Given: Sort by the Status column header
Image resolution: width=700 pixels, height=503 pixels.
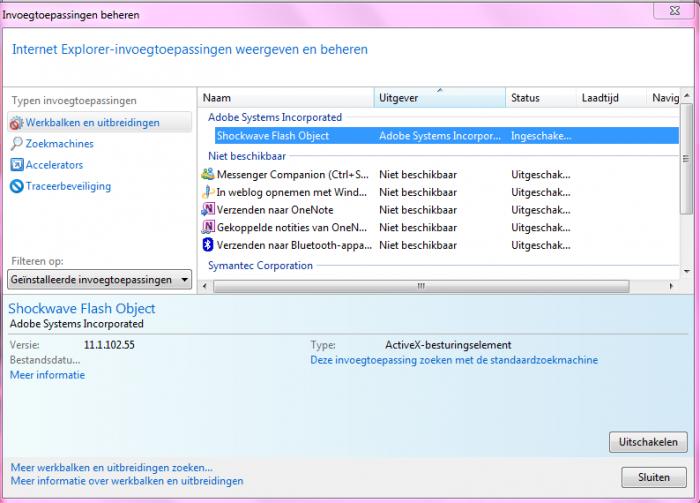Looking at the screenshot, I should click(541, 98).
